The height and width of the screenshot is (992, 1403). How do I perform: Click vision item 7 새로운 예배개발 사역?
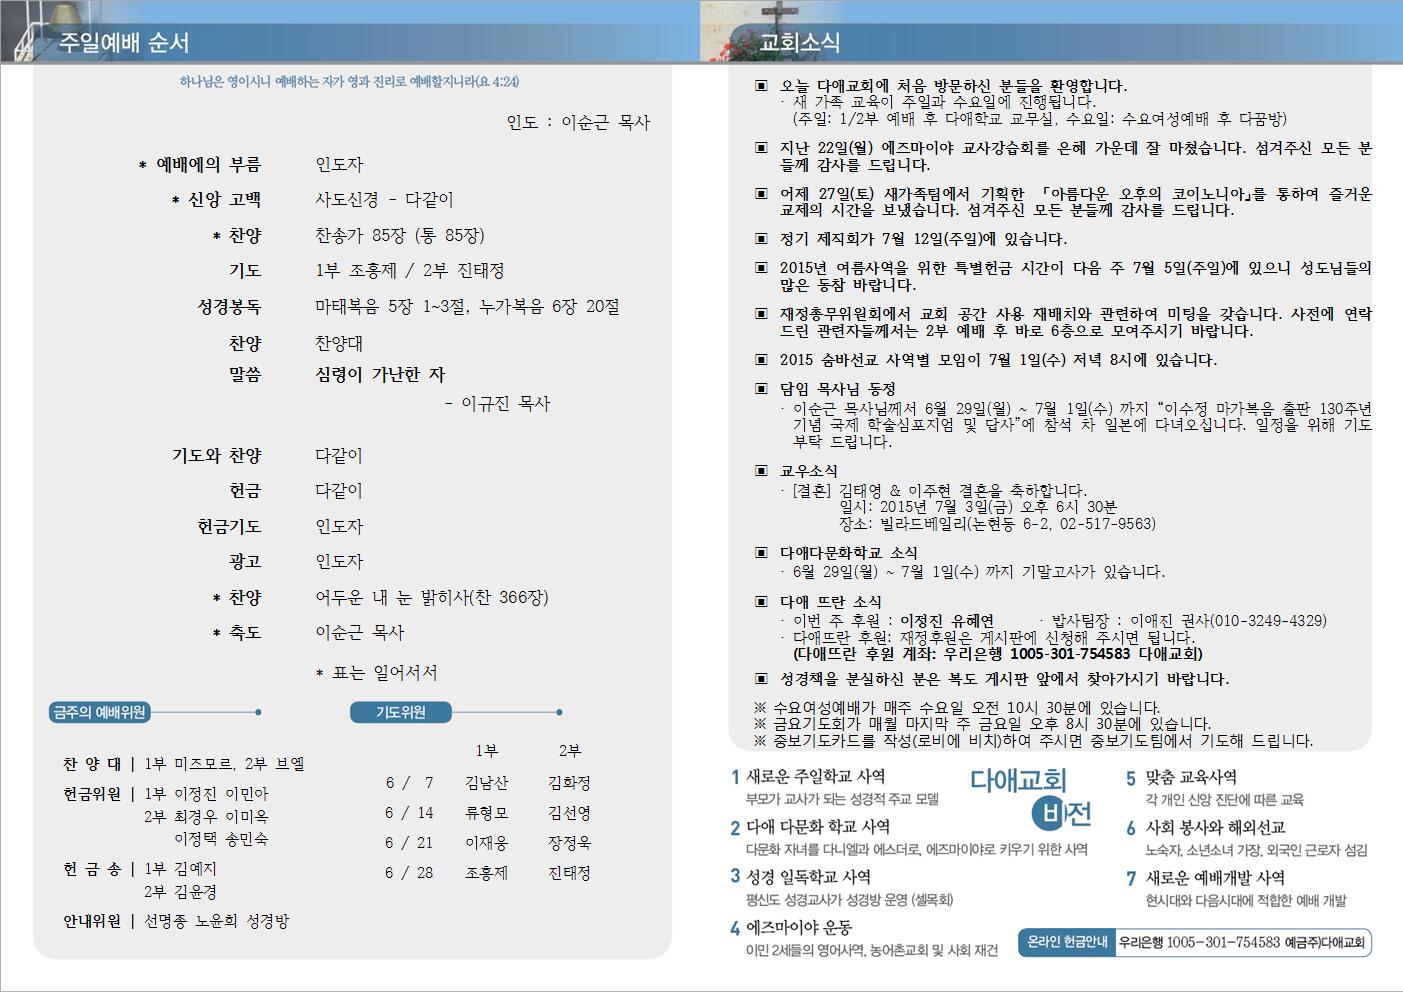1205,878
